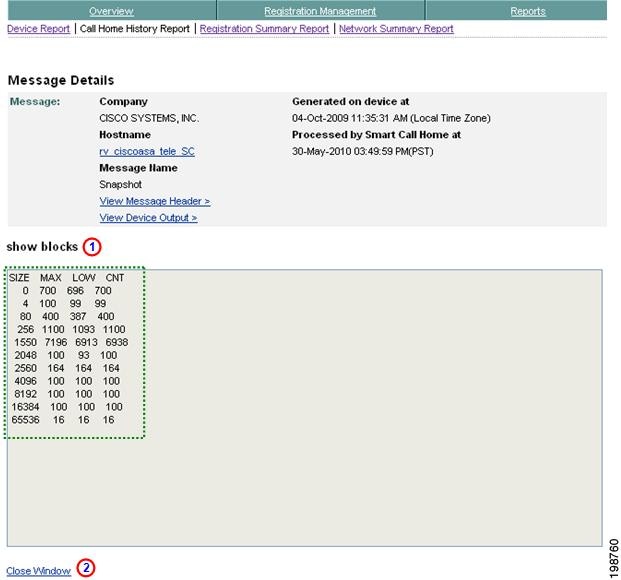The width and height of the screenshot is (621, 580).
Task: Click the CNT column header
Action: tap(115, 278)
